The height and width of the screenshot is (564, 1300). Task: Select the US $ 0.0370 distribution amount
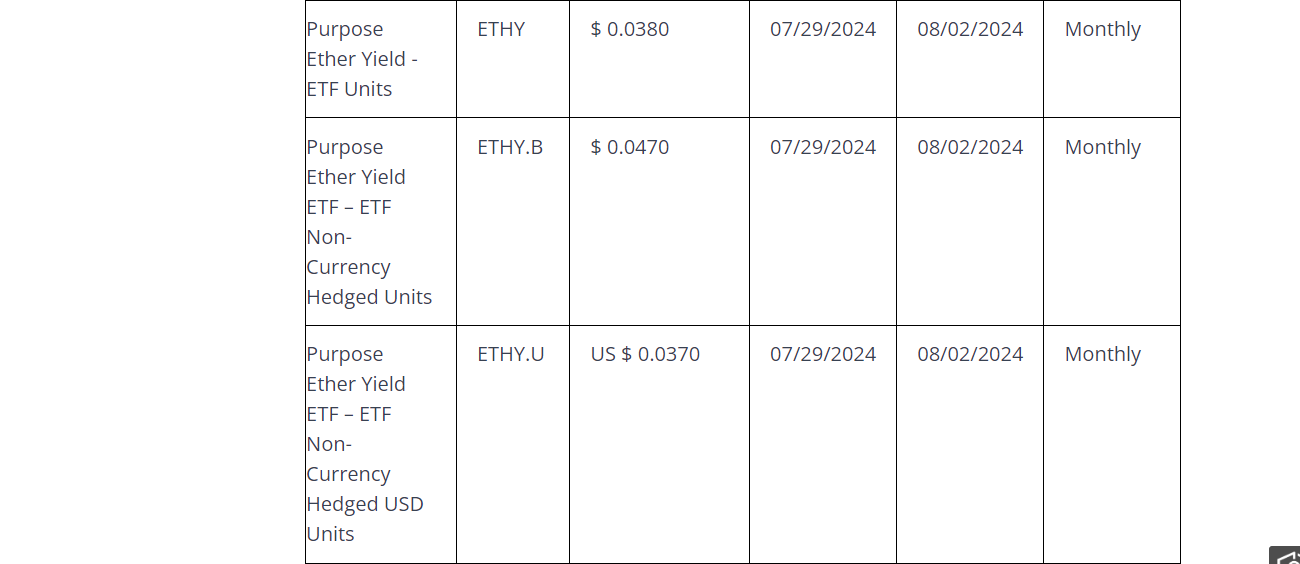[x=645, y=355]
